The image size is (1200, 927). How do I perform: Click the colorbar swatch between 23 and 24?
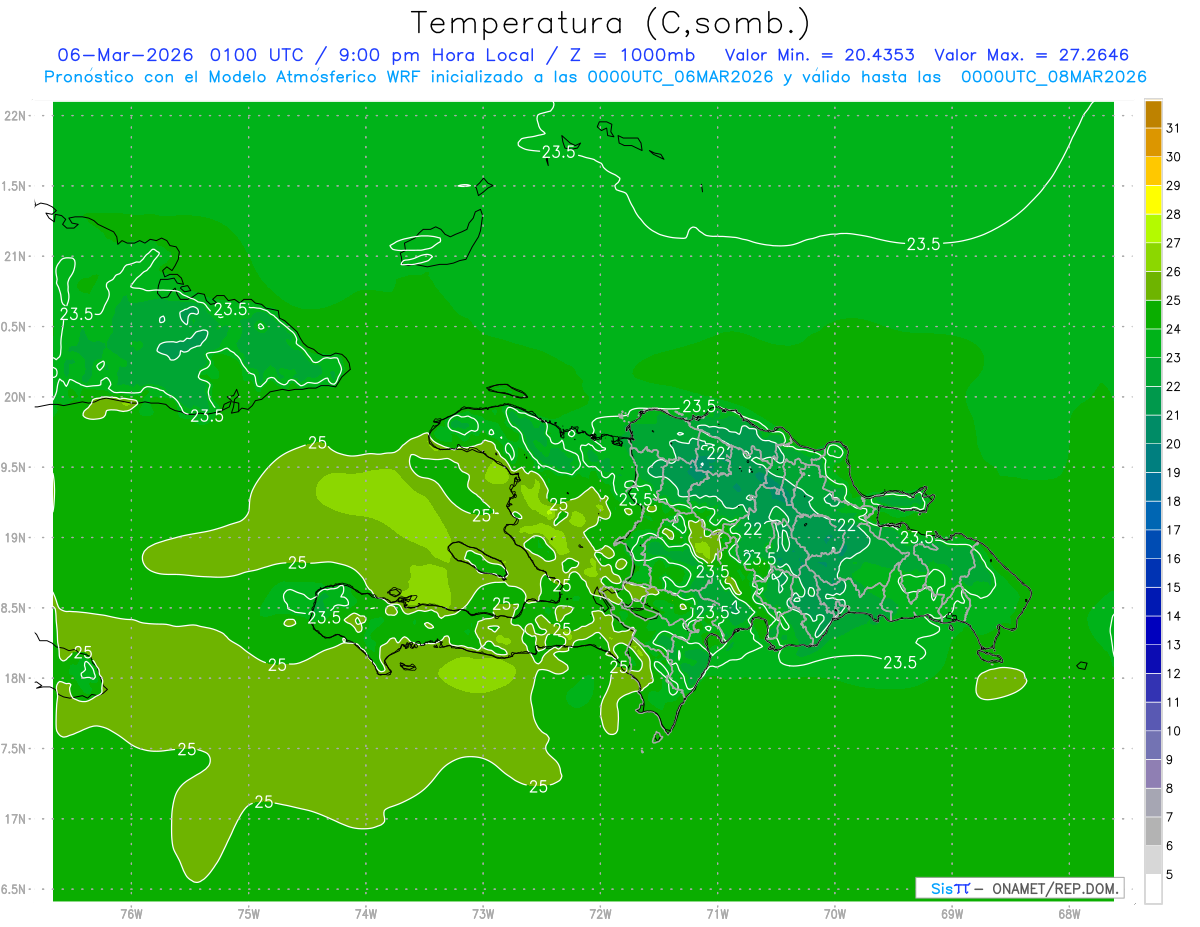click(x=1153, y=343)
